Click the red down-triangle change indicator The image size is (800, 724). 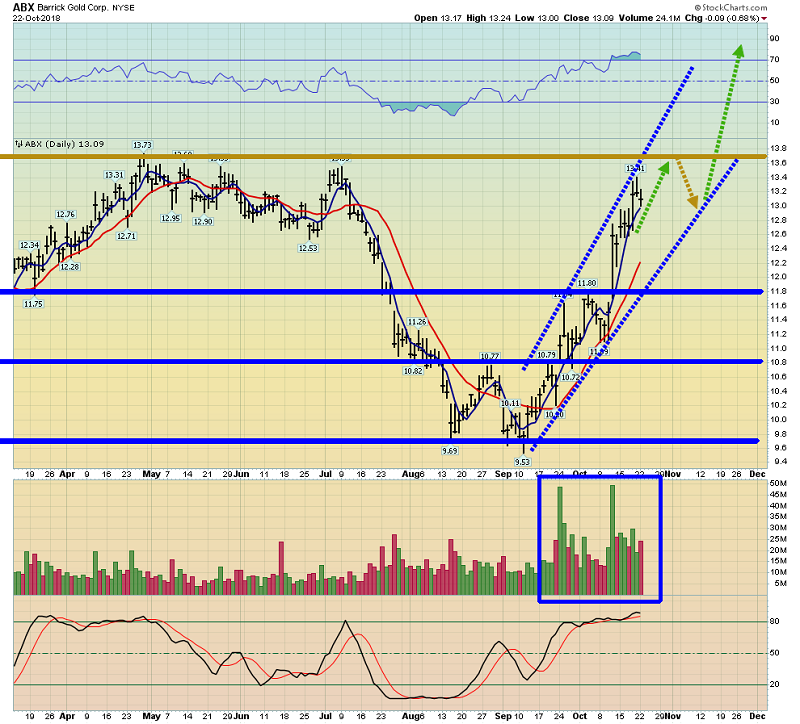click(x=764, y=19)
